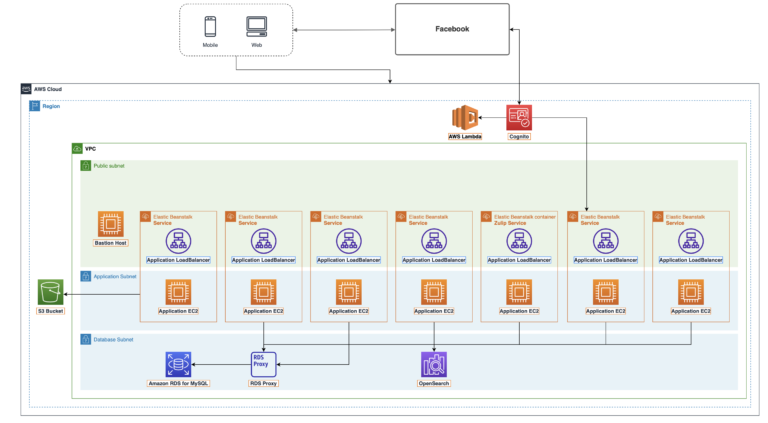Select the Zulip Service Application EC2 icon
The height and width of the screenshot is (423, 768).
pyautogui.click(x=519, y=292)
